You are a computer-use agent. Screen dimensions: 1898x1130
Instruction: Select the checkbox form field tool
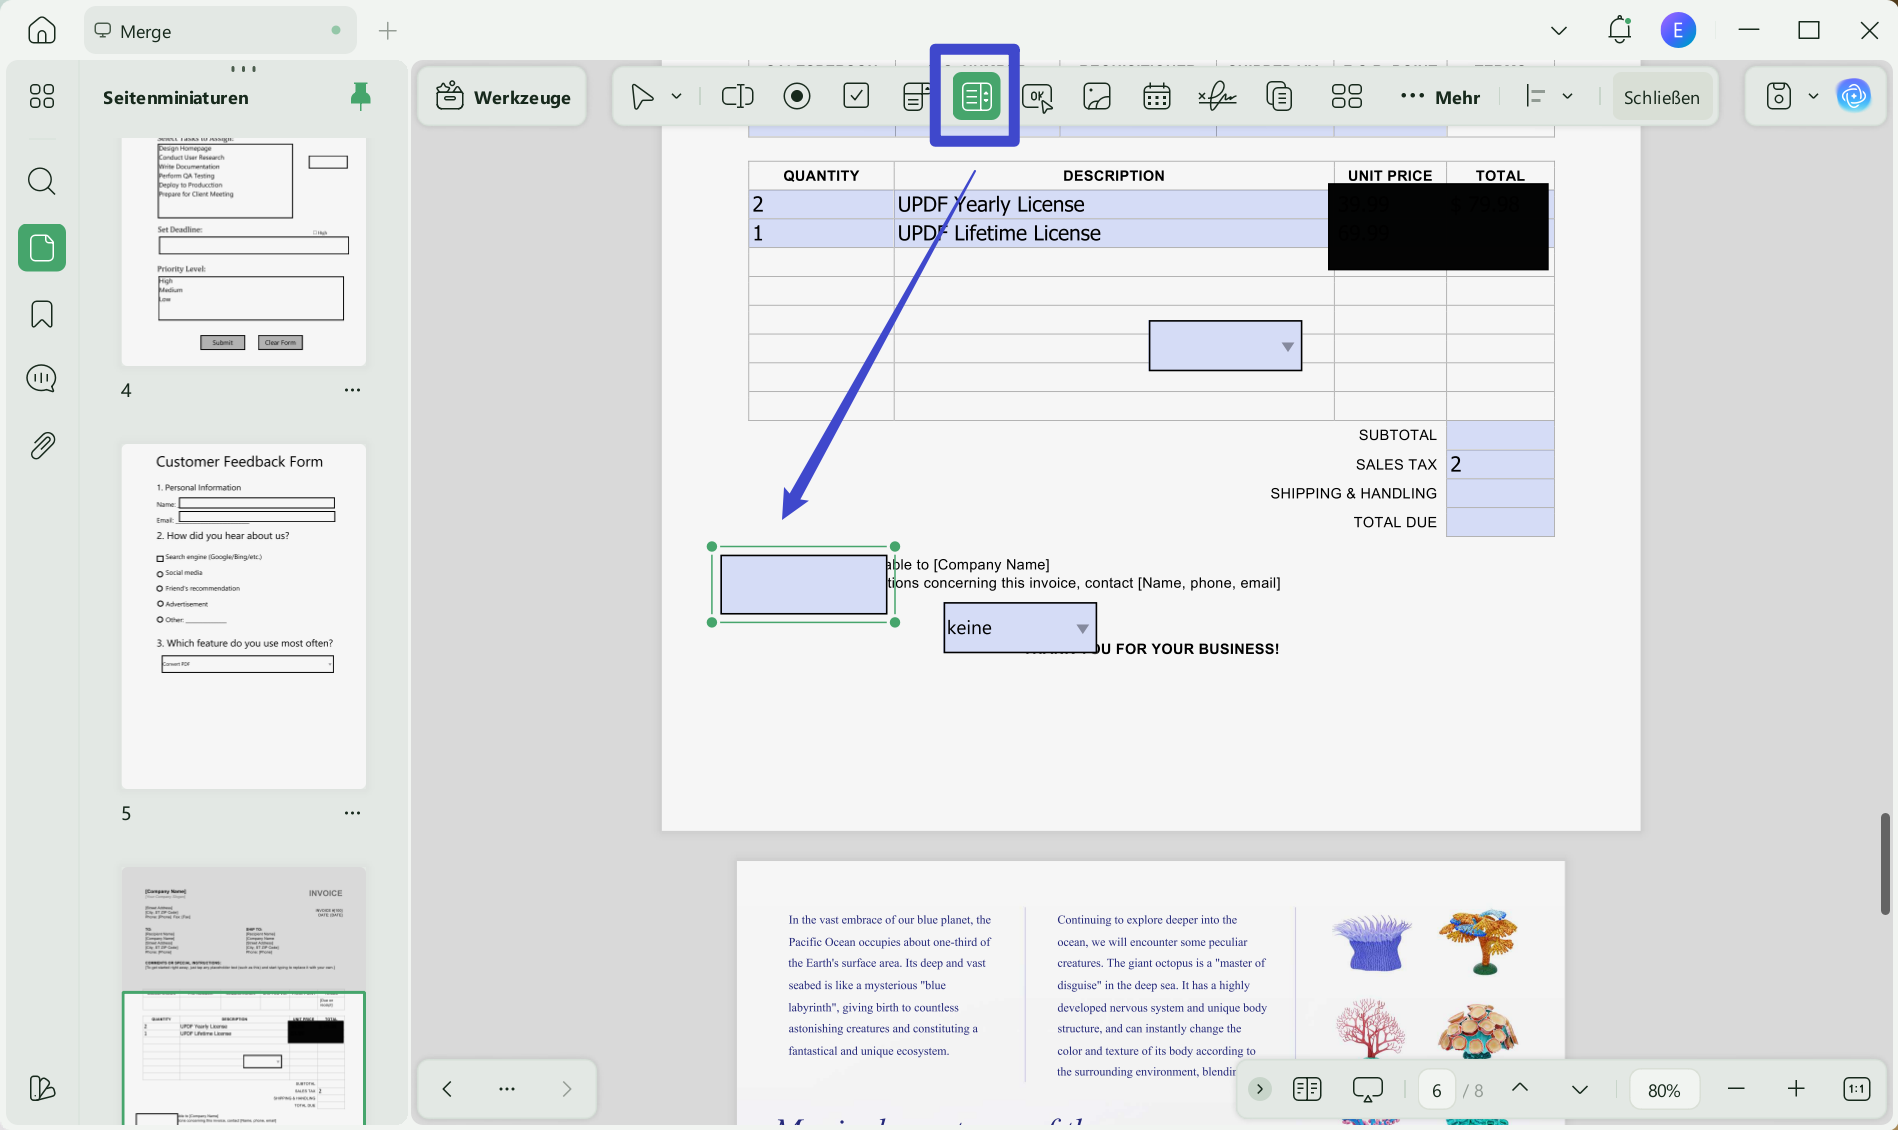856,96
